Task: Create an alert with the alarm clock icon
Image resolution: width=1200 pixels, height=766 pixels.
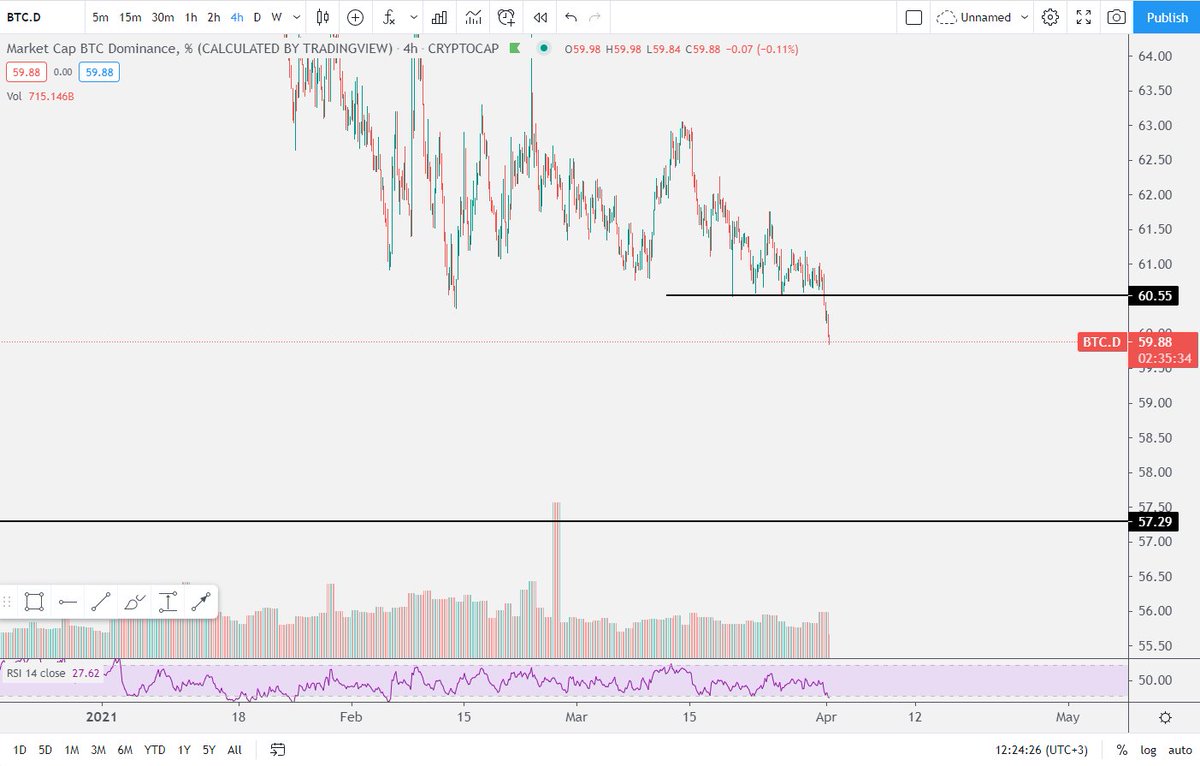Action: 507,17
